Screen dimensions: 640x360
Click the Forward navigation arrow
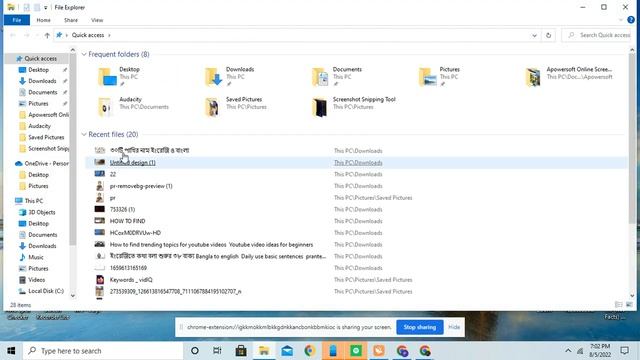tap(27, 36)
